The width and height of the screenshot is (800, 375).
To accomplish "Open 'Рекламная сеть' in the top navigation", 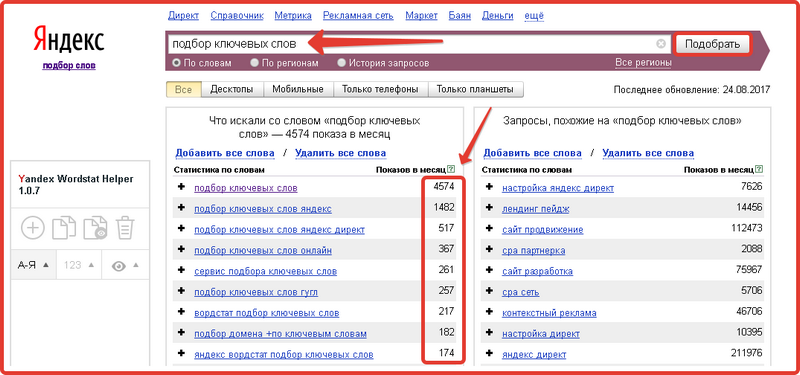I will pos(358,15).
